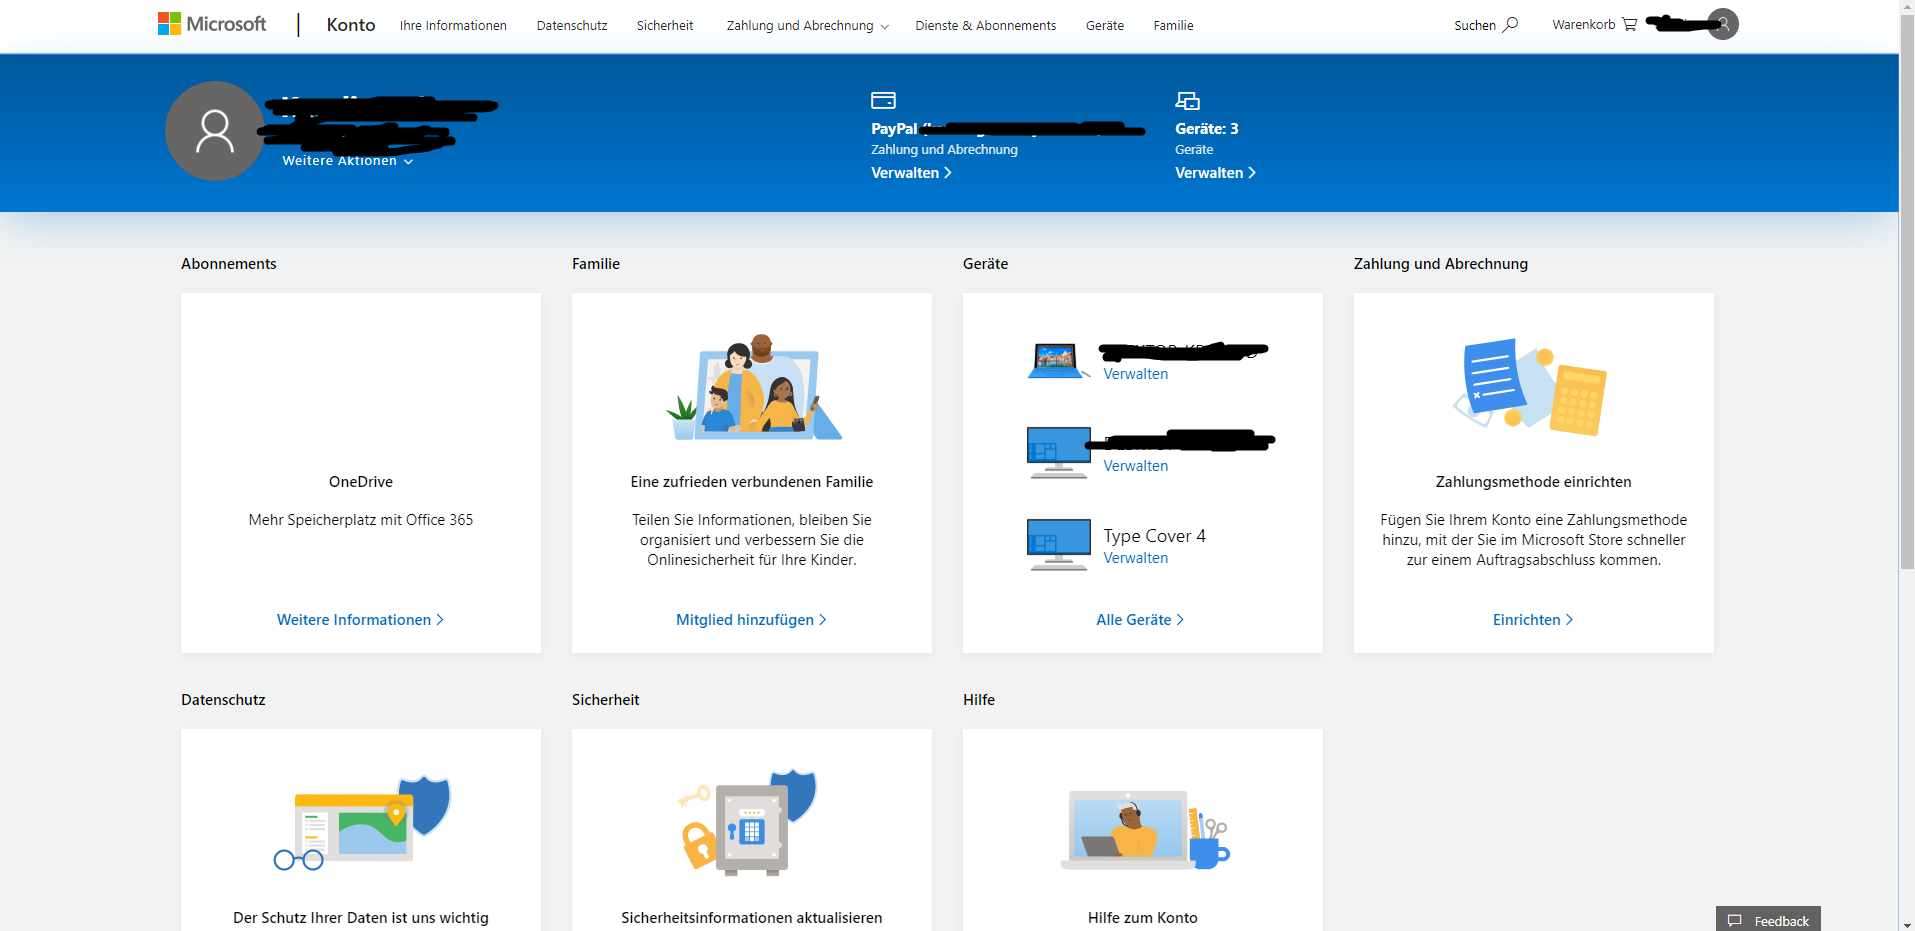This screenshot has height=931, width=1915.
Task: Click Verwalten under Type Cover 4
Action: (1135, 558)
